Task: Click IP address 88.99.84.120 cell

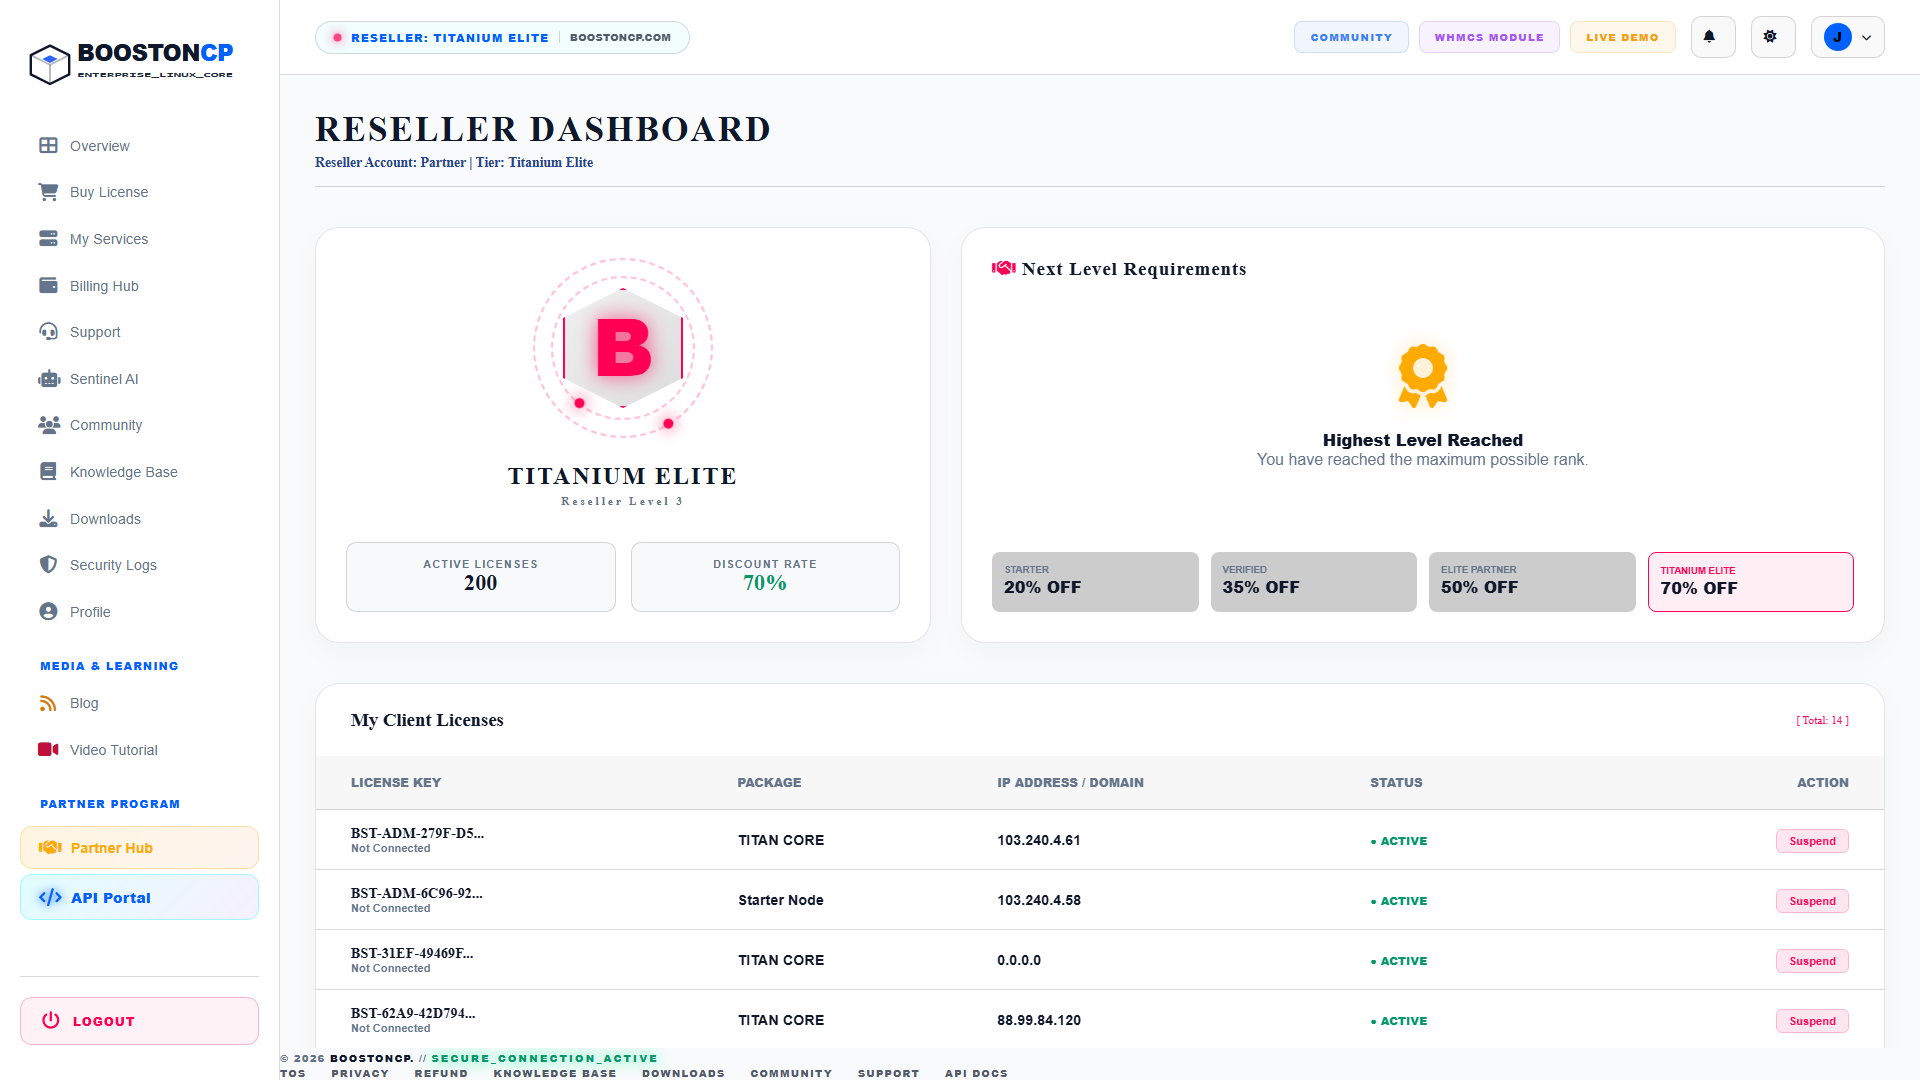Action: pos(1039,1021)
